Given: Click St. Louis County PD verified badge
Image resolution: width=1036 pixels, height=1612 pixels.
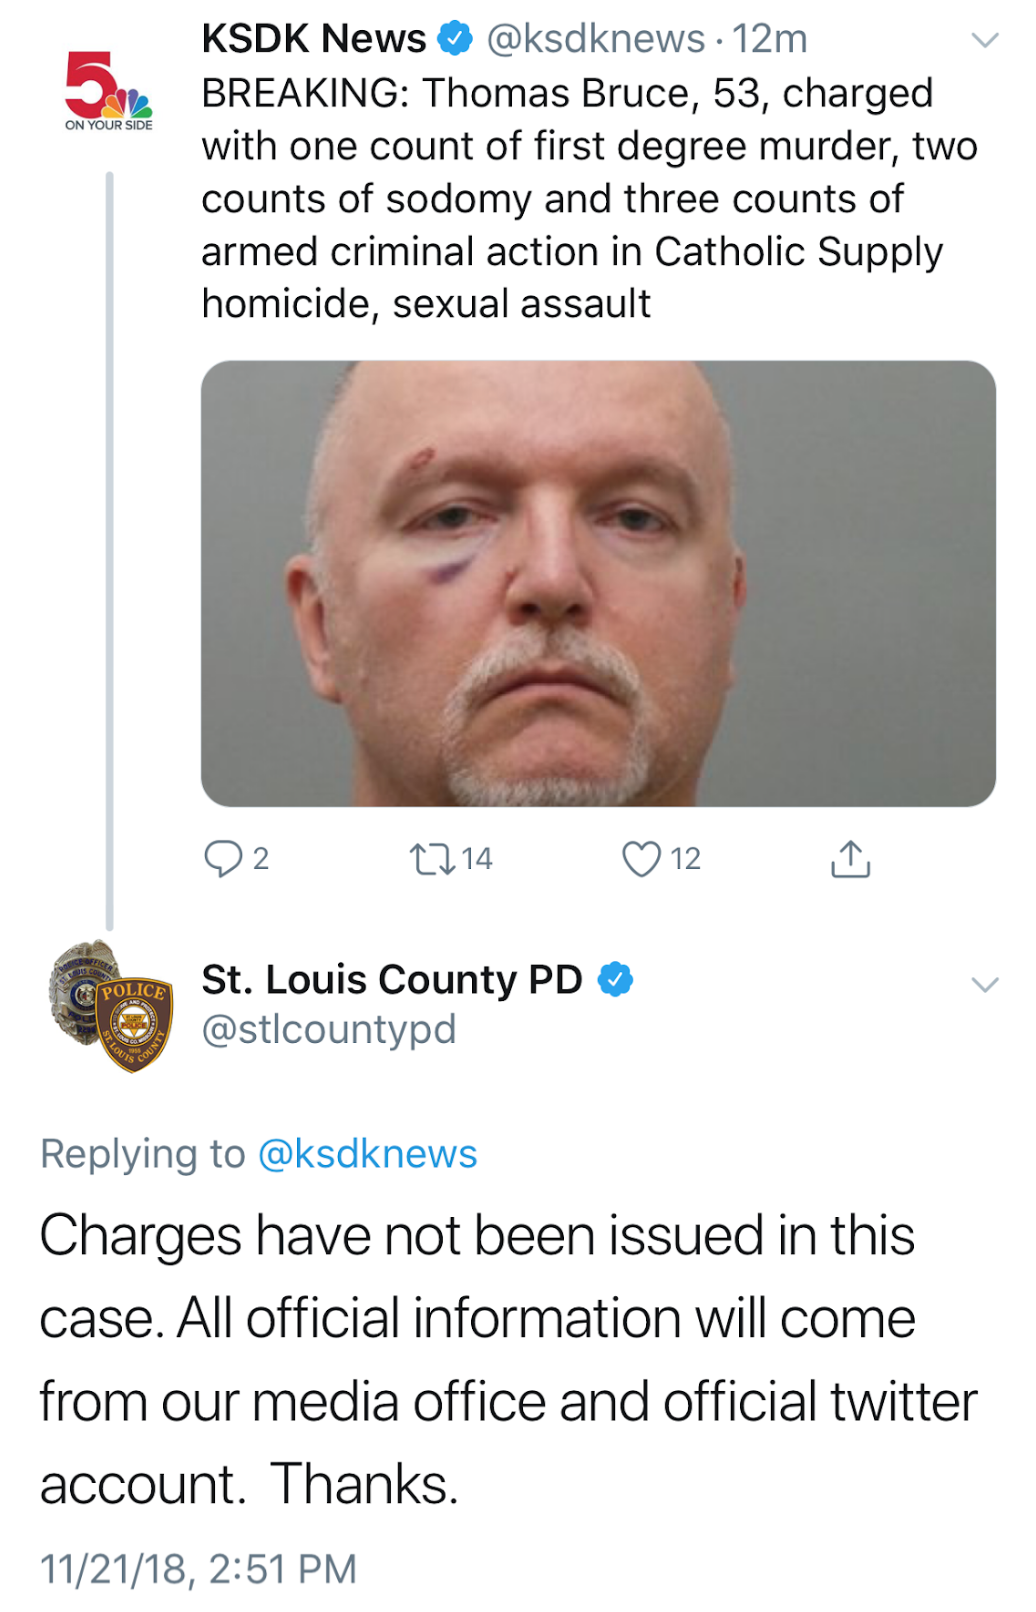Looking at the screenshot, I should tap(615, 980).
